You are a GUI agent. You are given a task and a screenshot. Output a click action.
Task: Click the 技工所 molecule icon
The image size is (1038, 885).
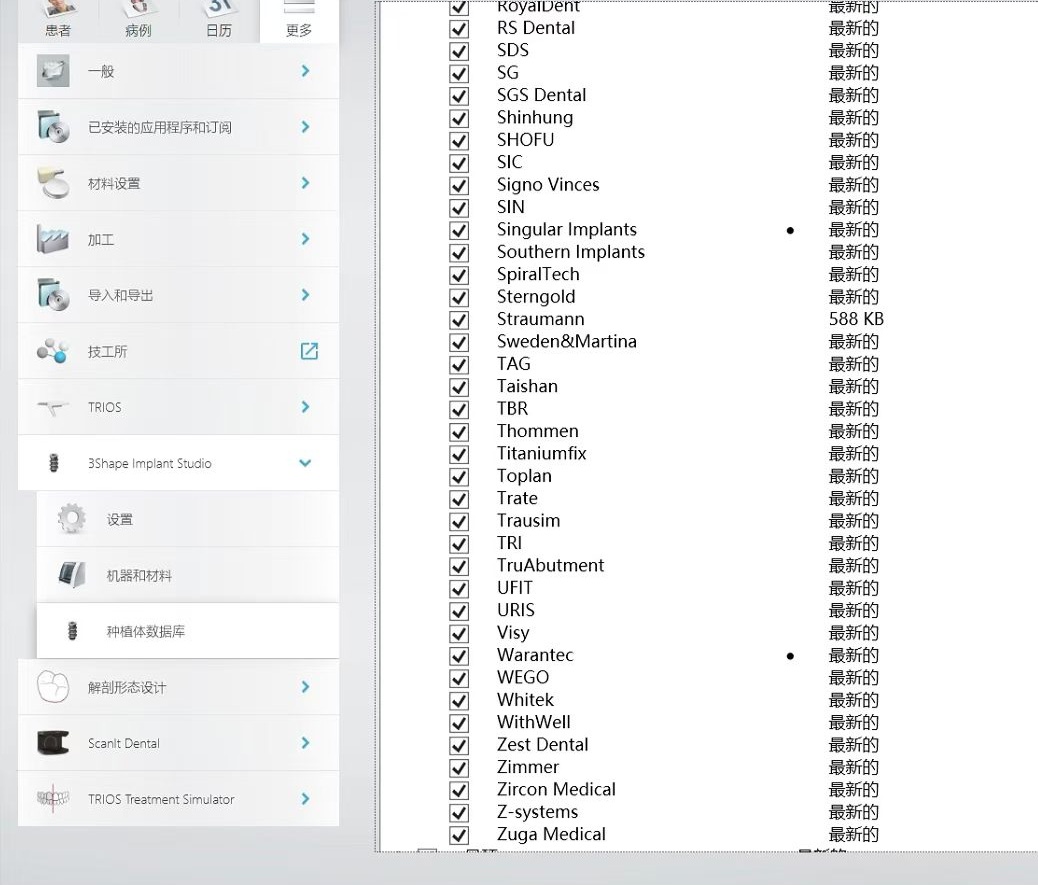(x=53, y=351)
